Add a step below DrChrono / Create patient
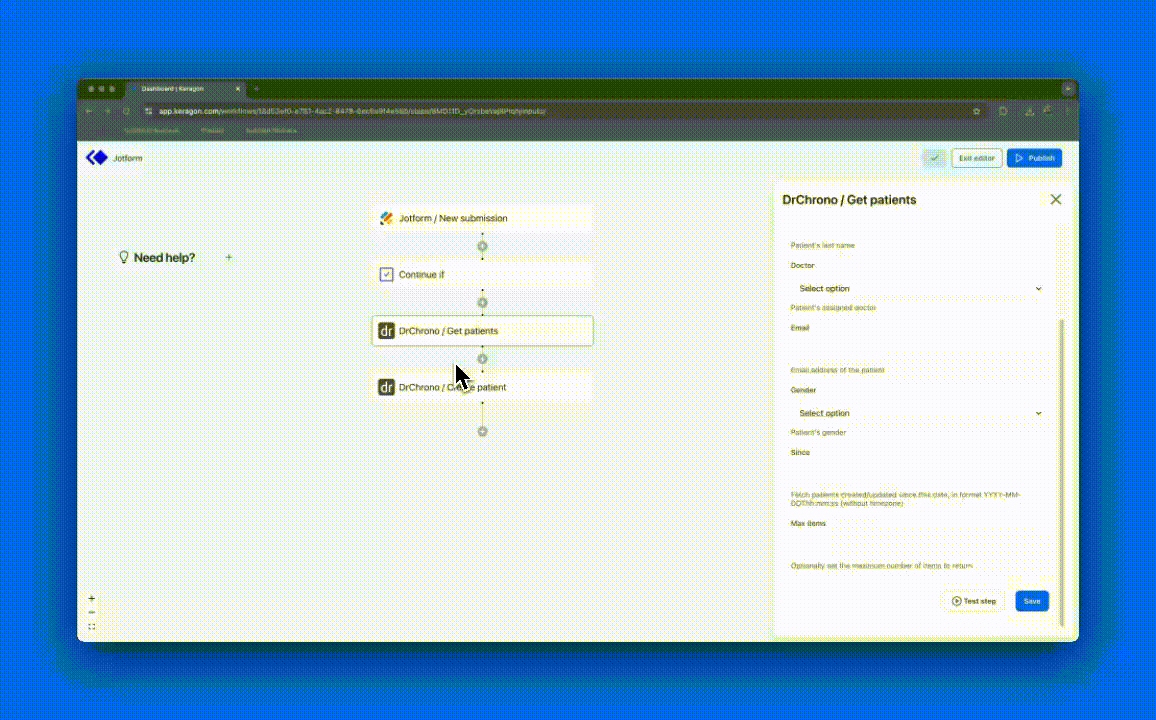Viewport: 1156px width, 720px height. [482, 431]
